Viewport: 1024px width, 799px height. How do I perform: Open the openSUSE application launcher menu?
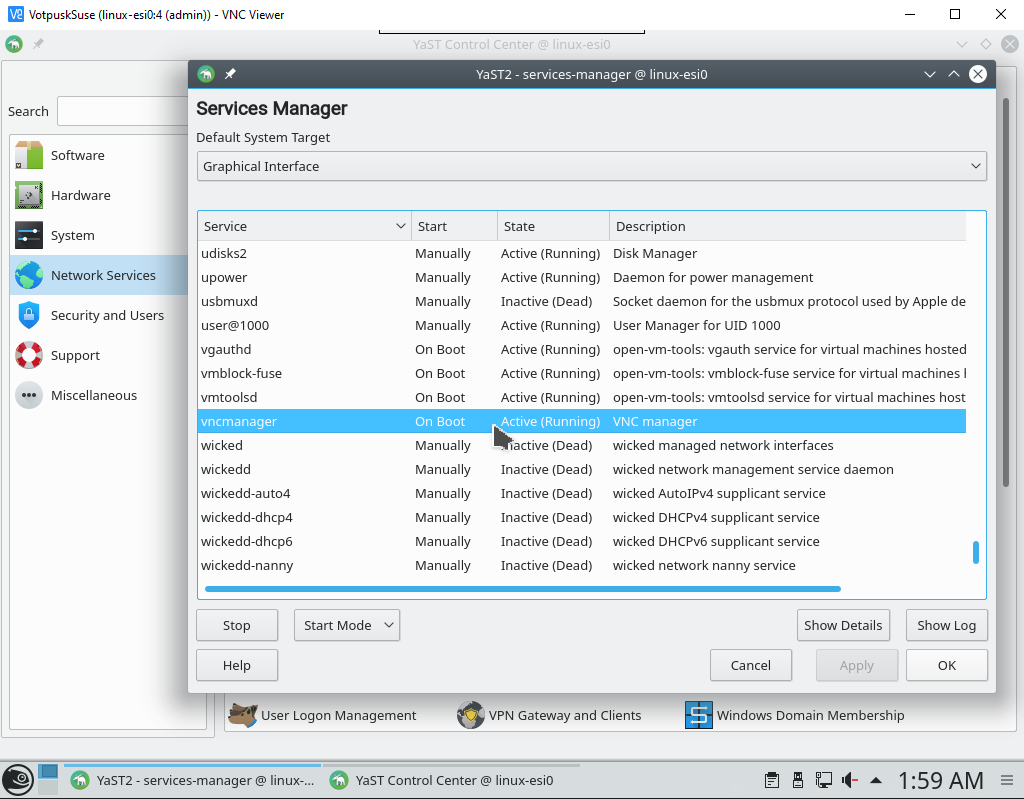pos(18,779)
